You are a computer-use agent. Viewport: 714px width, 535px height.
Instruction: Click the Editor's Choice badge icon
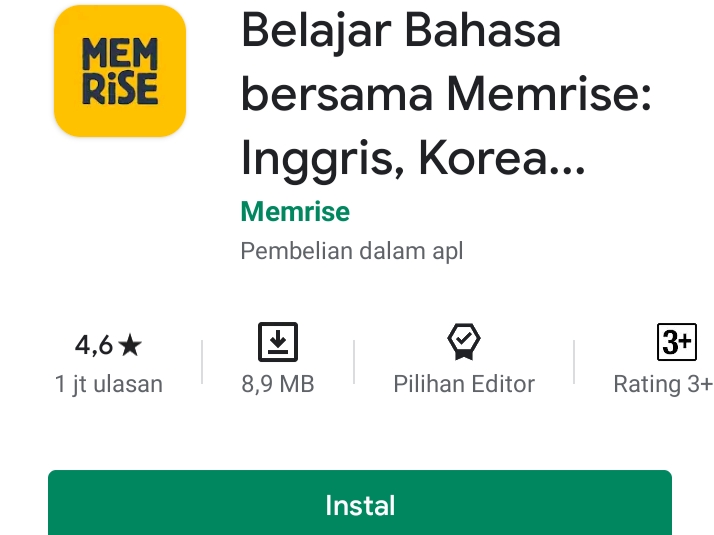(x=464, y=342)
